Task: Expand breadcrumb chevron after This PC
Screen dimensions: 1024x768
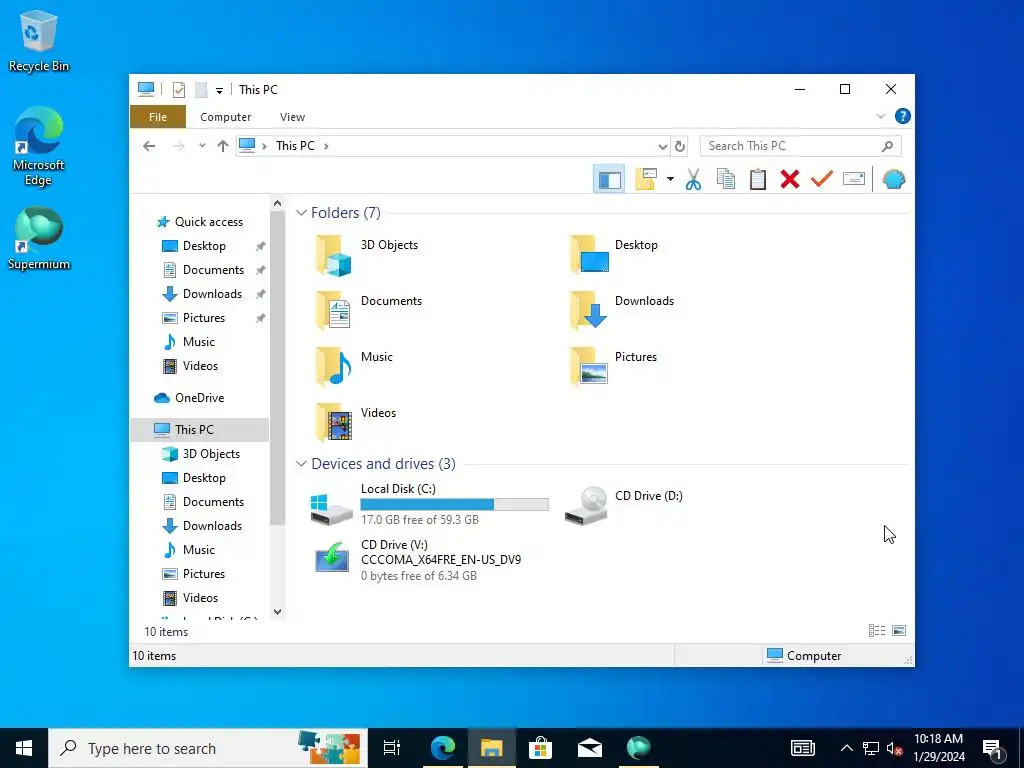Action: [326, 146]
